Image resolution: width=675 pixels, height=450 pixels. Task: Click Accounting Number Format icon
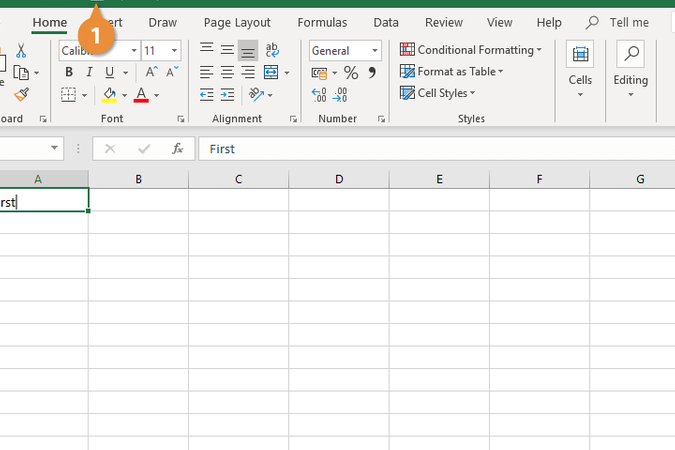coord(319,73)
